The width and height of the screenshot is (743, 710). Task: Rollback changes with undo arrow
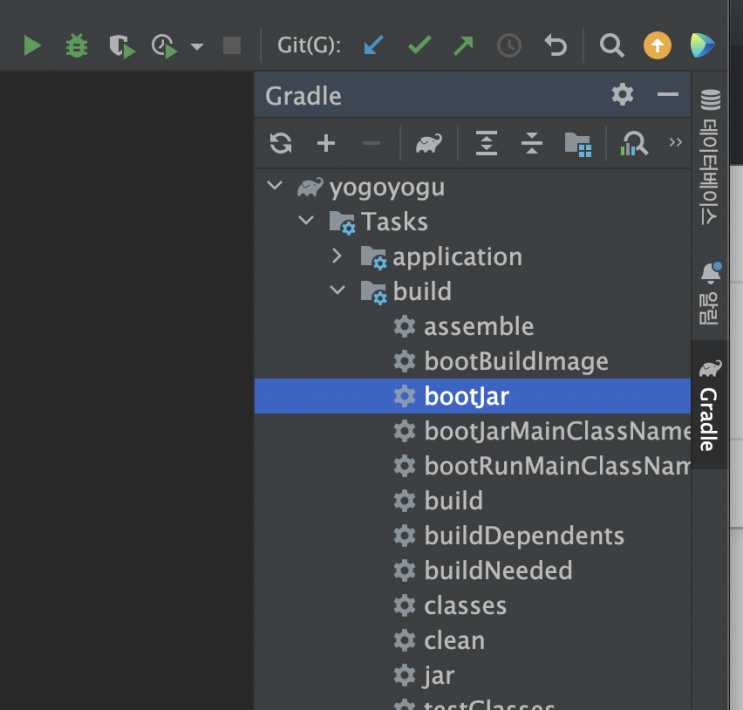555,46
